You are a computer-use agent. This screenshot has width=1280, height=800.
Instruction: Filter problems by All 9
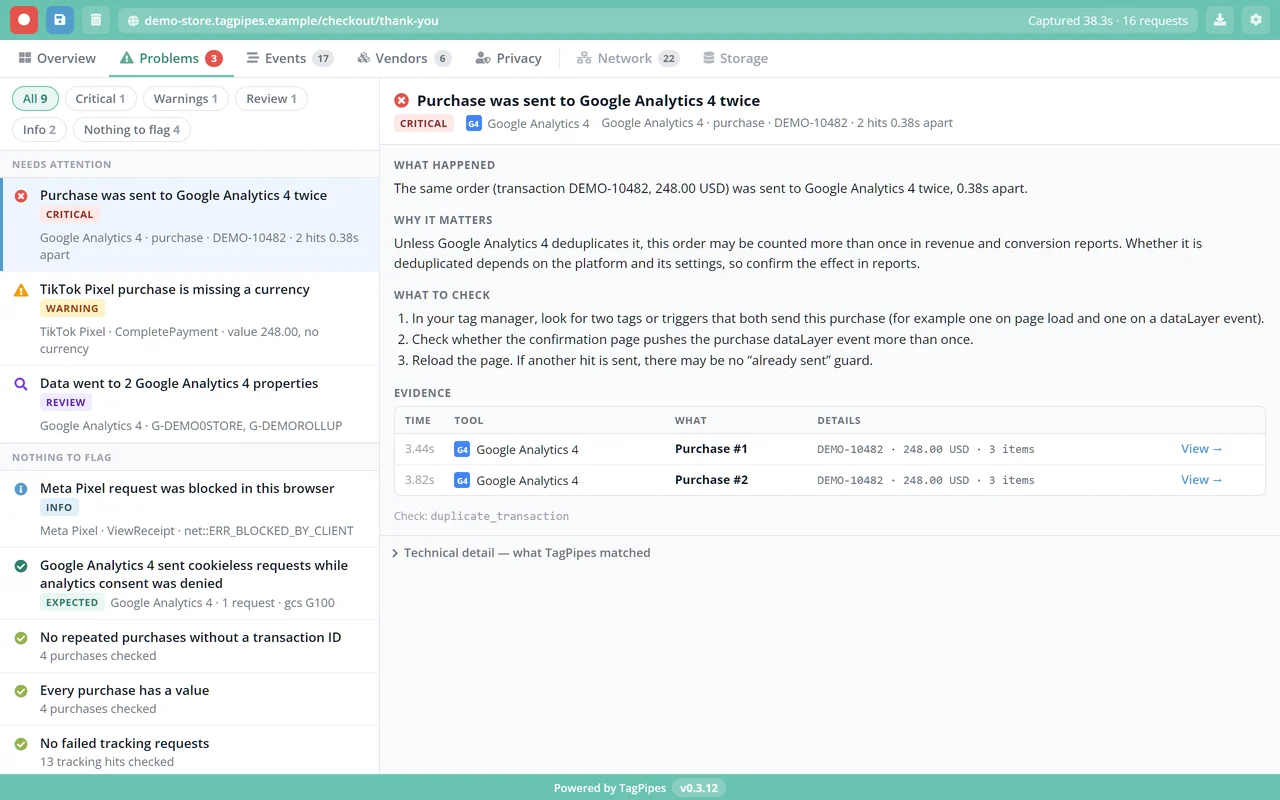[35, 99]
